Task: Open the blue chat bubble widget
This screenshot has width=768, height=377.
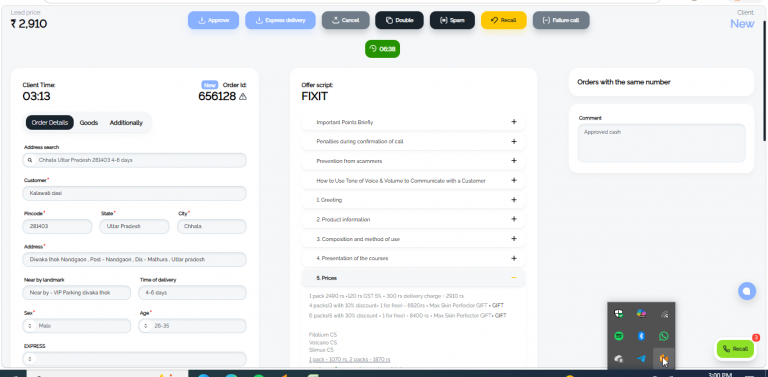Action: (x=746, y=291)
